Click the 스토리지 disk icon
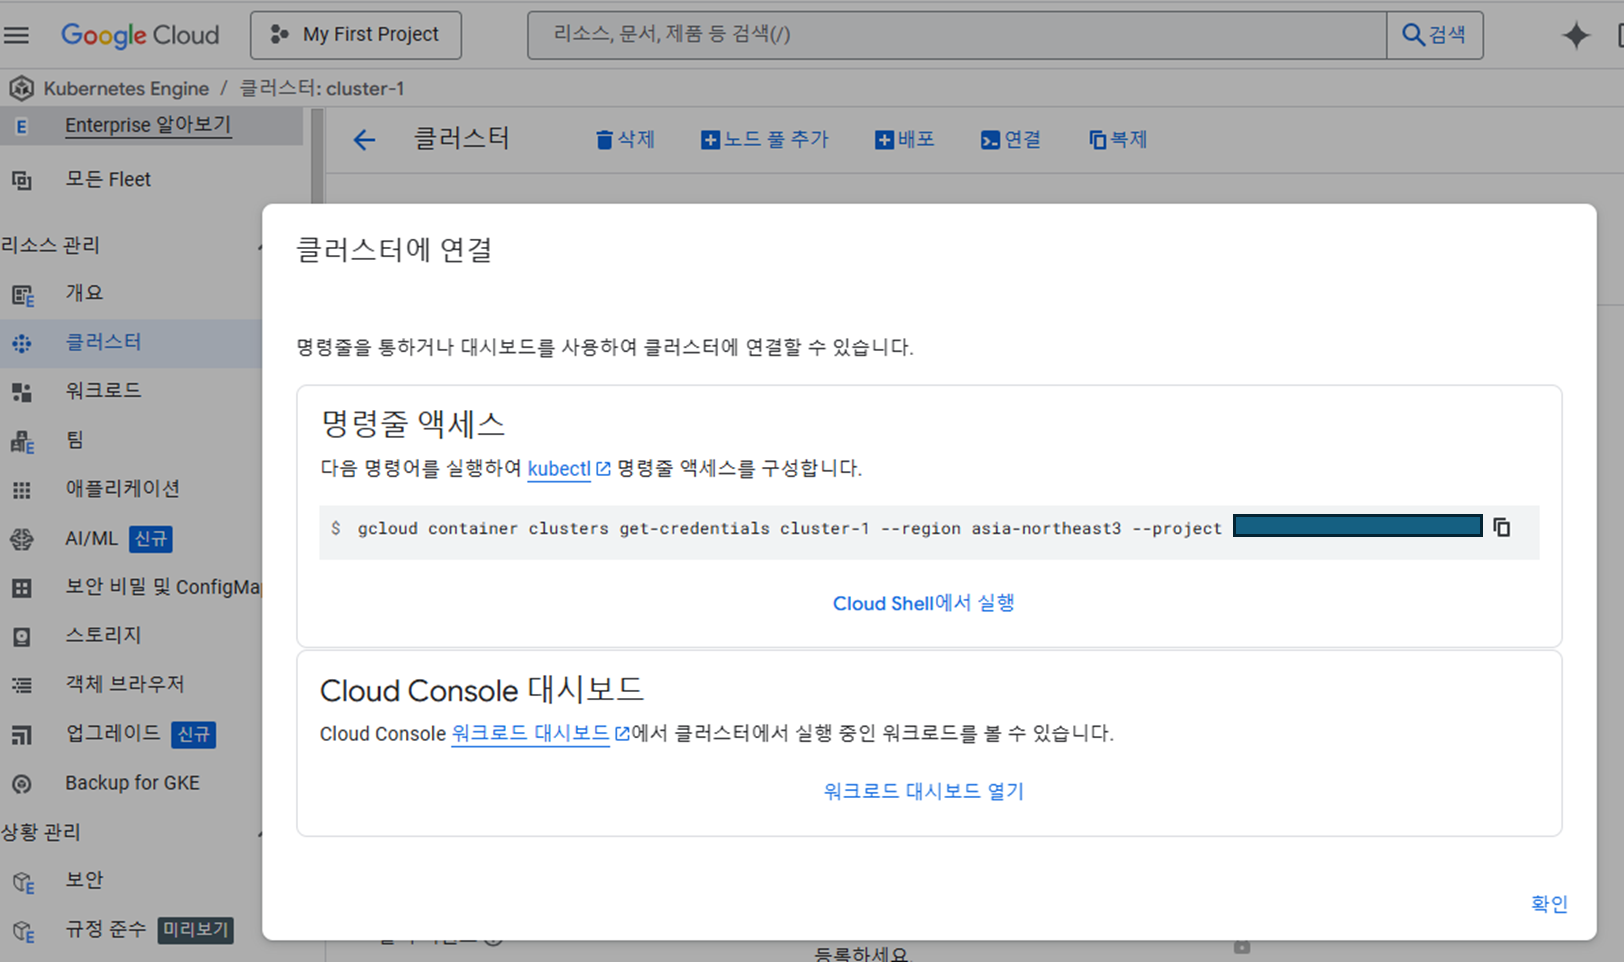 point(21,637)
